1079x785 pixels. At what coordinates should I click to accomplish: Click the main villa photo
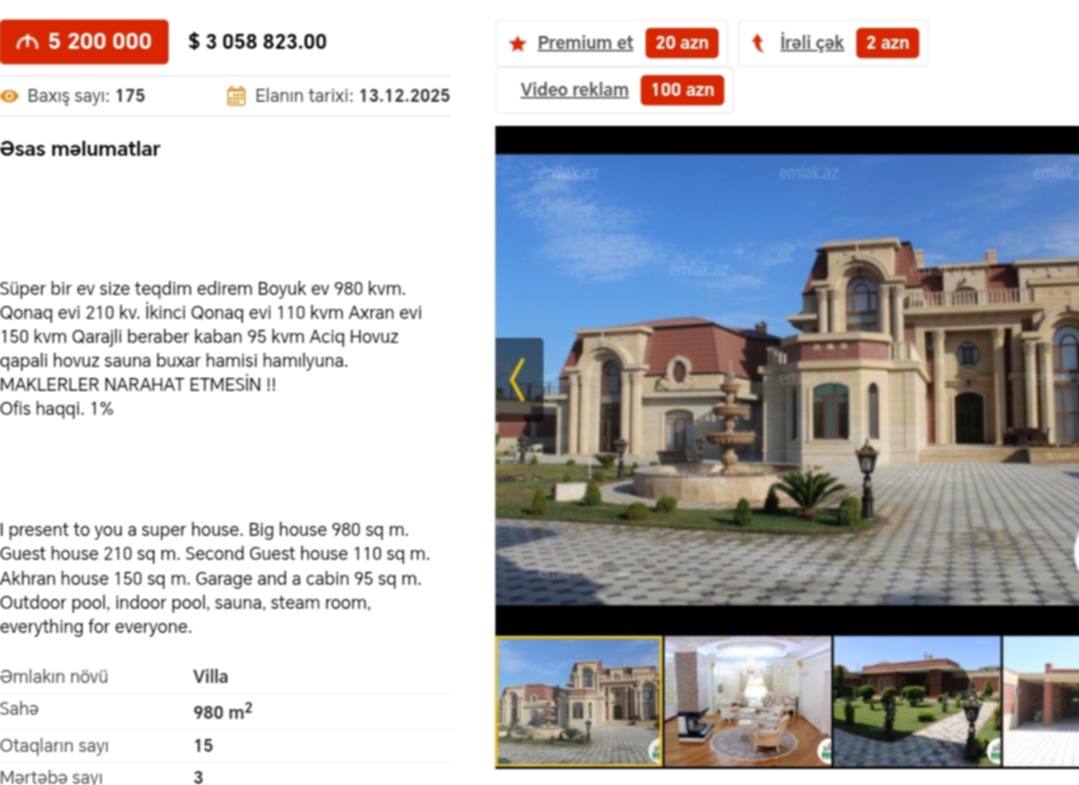pos(787,380)
